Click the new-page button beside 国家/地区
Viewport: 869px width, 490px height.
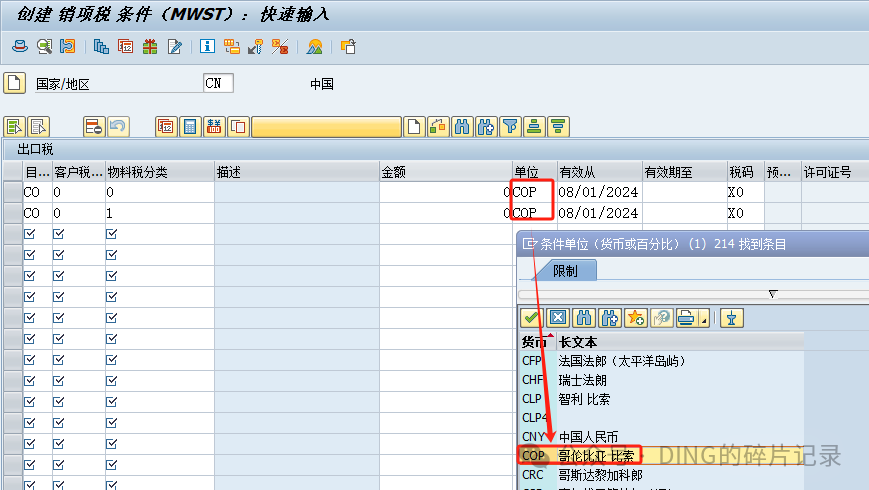coord(14,84)
